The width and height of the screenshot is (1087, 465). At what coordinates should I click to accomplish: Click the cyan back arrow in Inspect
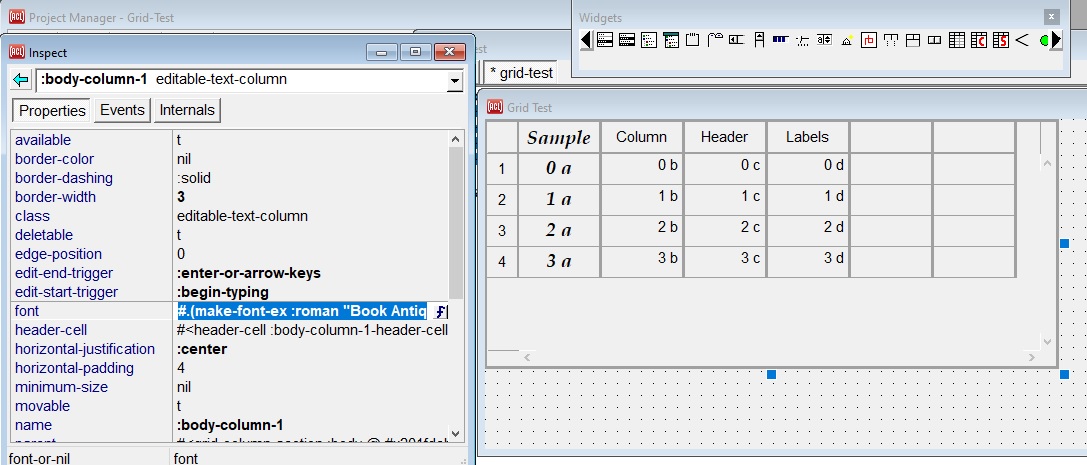pyautogui.click(x=21, y=80)
